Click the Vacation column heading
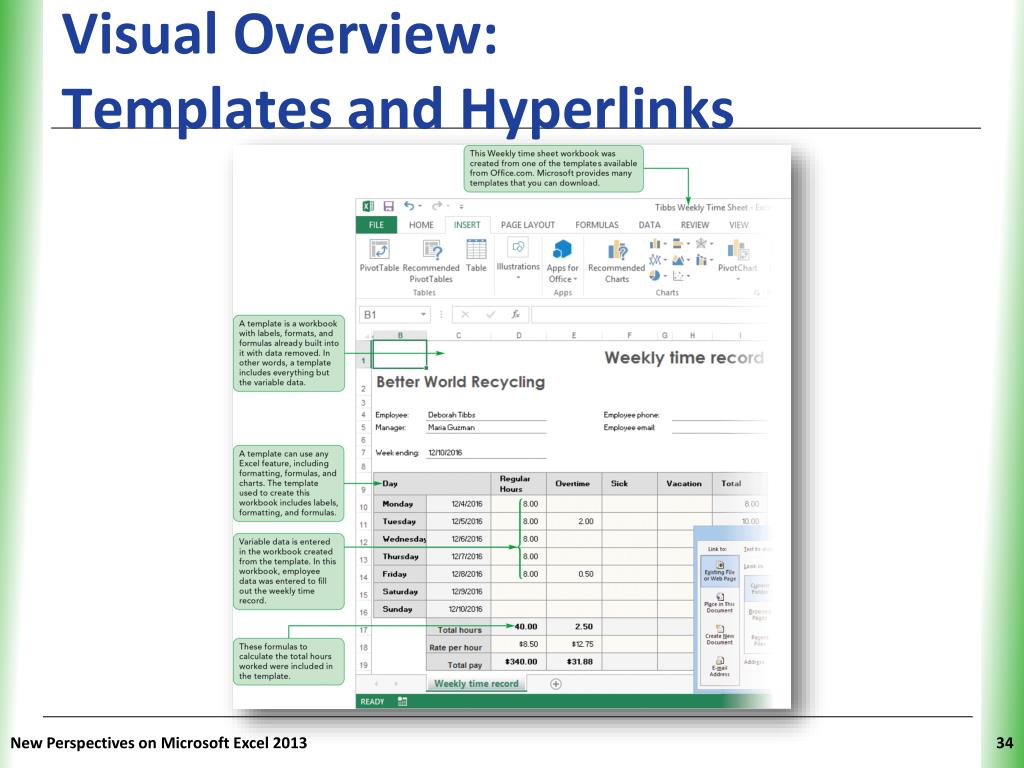Screen dimensions: 1024x768 (x=684, y=484)
